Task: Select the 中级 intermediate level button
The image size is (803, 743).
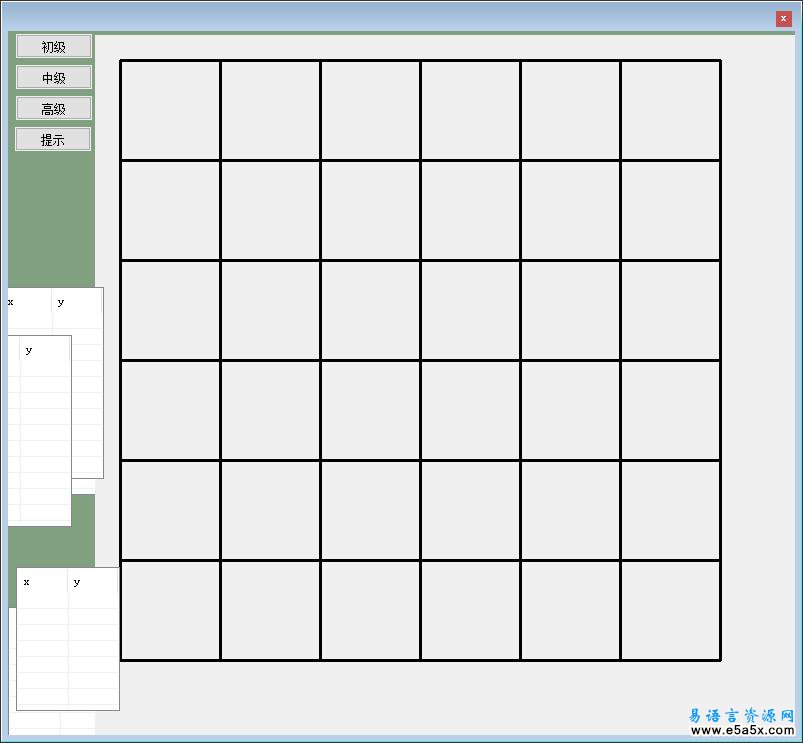Action: coord(54,78)
